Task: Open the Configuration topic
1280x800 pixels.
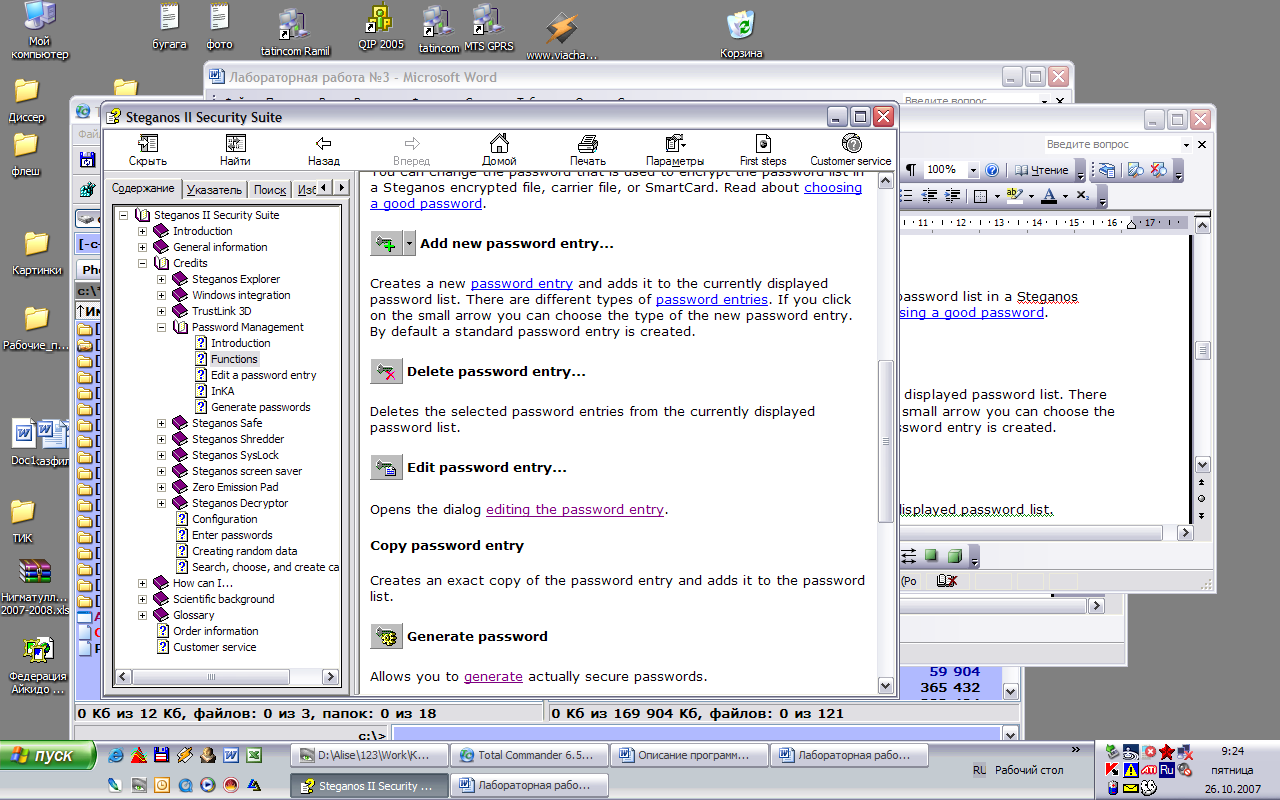Action: point(224,519)
